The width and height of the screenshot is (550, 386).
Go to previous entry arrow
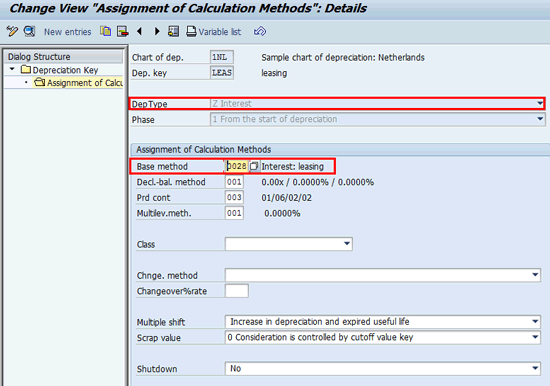(140, 32)
